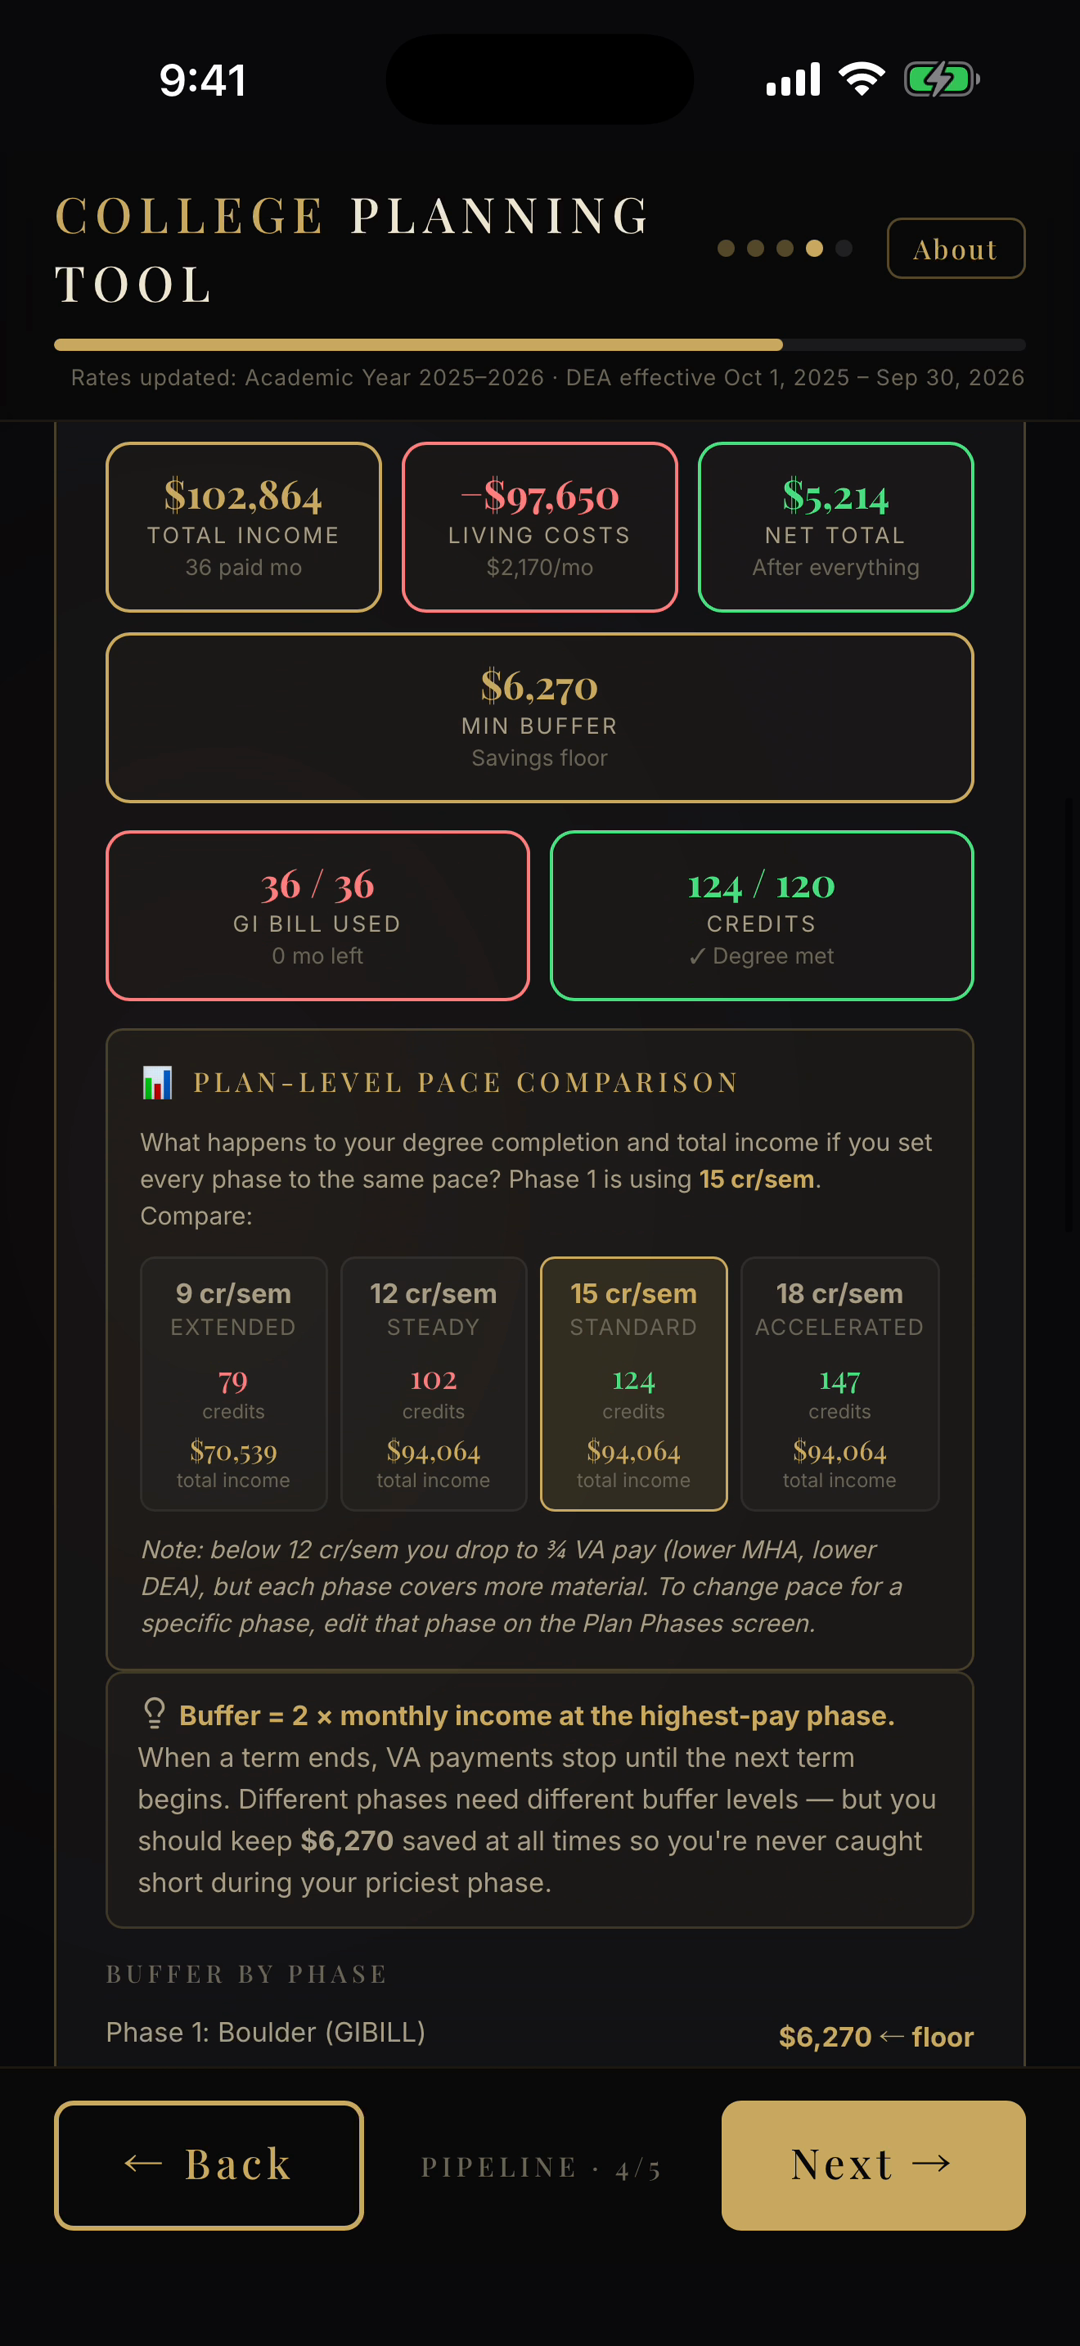Choose the 18 cr/sem Accelerated pace
The height and width of the screenshot is (2346, 1080).
(x=840, y=1384)
